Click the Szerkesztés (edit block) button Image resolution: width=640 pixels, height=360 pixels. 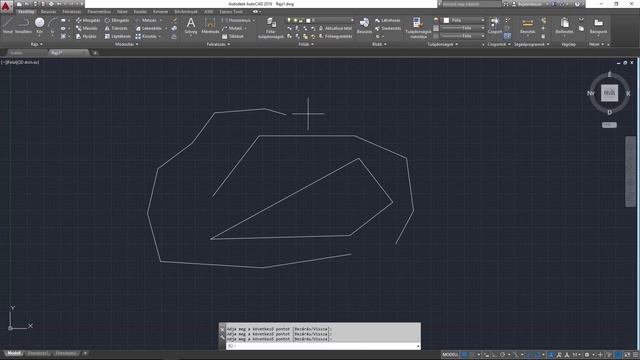pyautogui.click(x=388, y=28)
